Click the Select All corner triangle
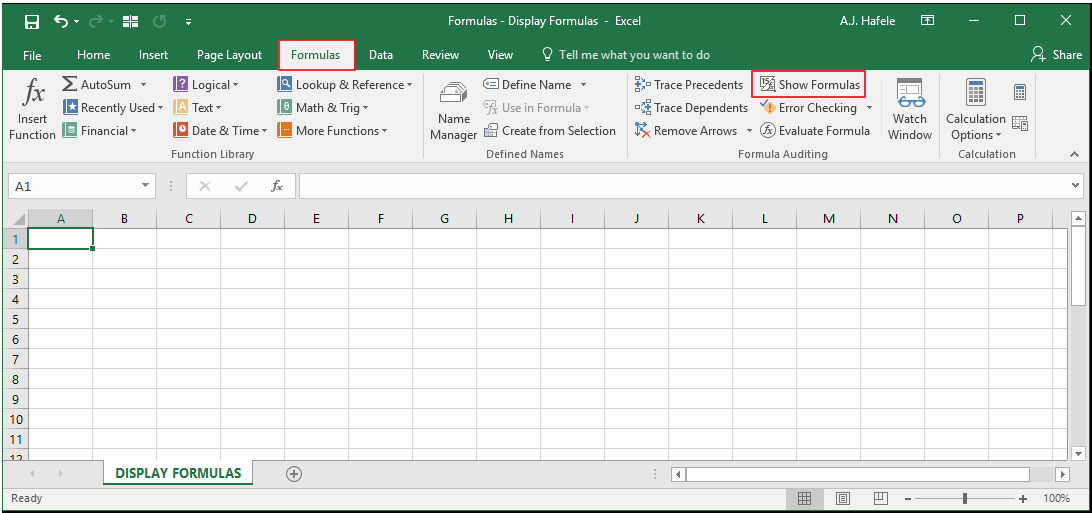The height and width of the screenshot is (513, 1092). pos(18,219)
